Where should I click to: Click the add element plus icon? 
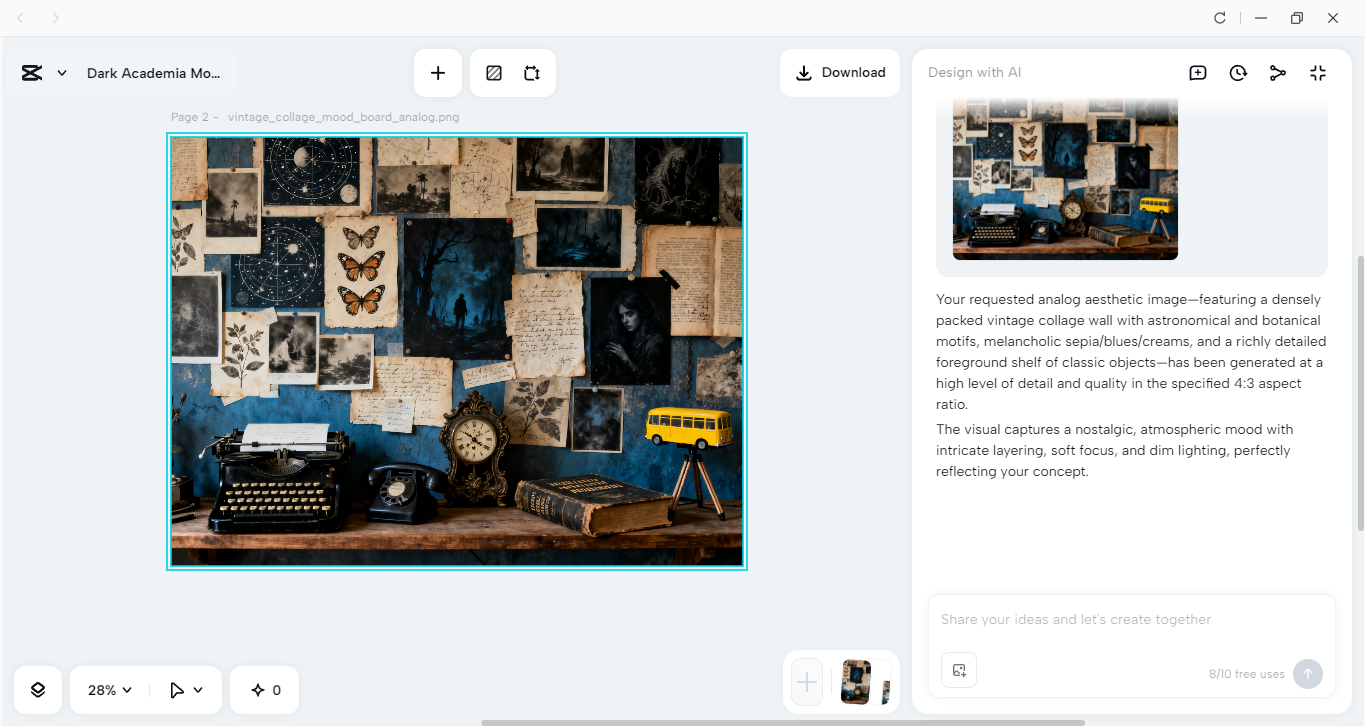coord(437,72)
